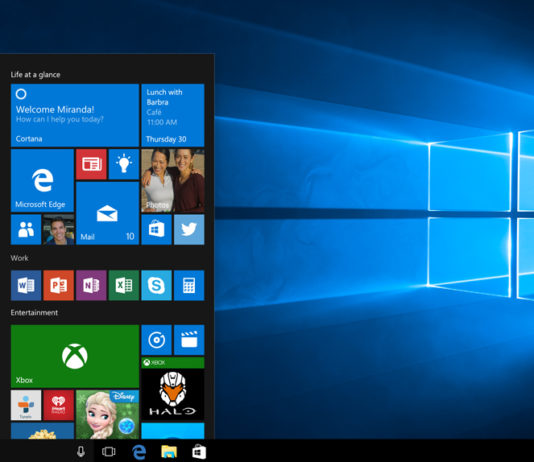Viewport: 534px width, 462px height.
Task: Launch Edge from the taskbar
Action: pos(139,452)
